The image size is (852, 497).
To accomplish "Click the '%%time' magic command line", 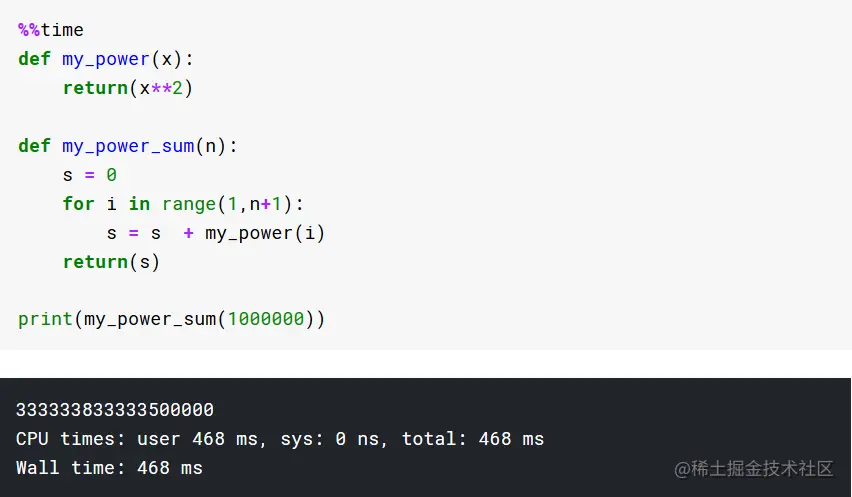I will pos(51,30).
